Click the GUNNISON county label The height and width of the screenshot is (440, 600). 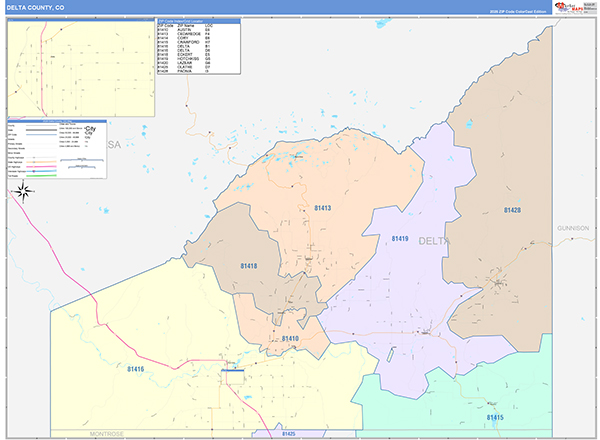pyautogui.click(x=575, y=228)
